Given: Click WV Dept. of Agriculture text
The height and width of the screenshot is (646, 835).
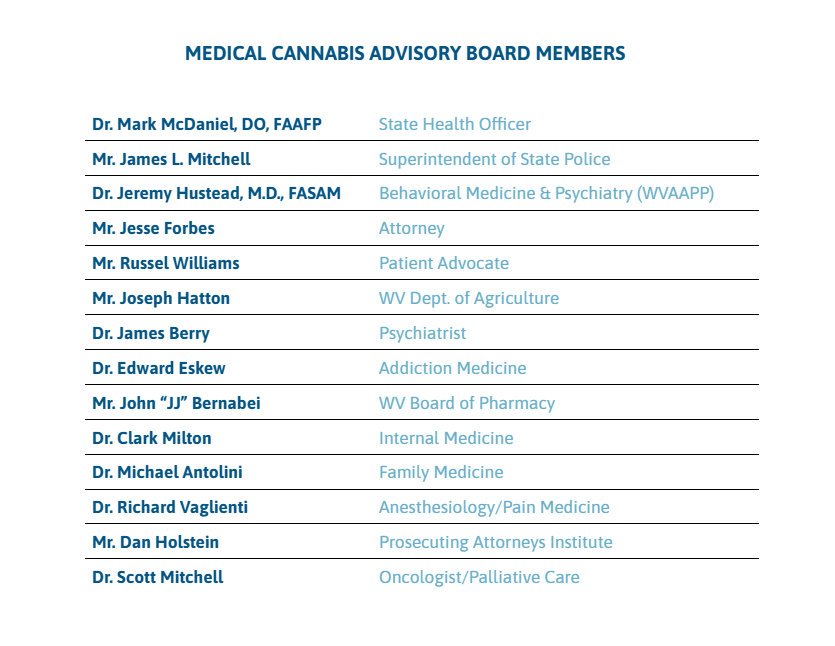Looking at the screenshot, I should tap(468, 298).
